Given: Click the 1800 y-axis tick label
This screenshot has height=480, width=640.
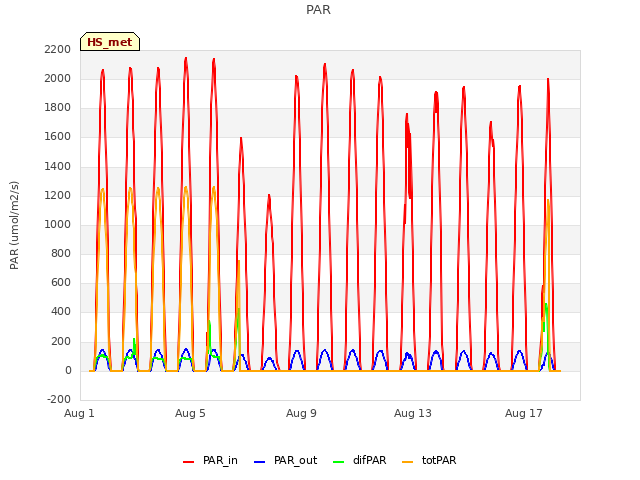Looking at the screenshot, I should (58, 108).
